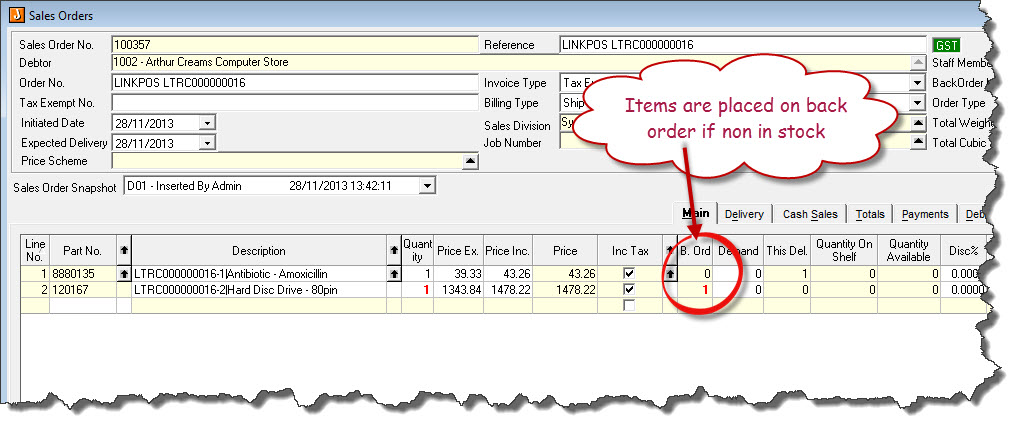The image size is (1023, 433).
Task: Click red quantity 1 in Hard Disc Drive row
Action: (x=418, y=290)
